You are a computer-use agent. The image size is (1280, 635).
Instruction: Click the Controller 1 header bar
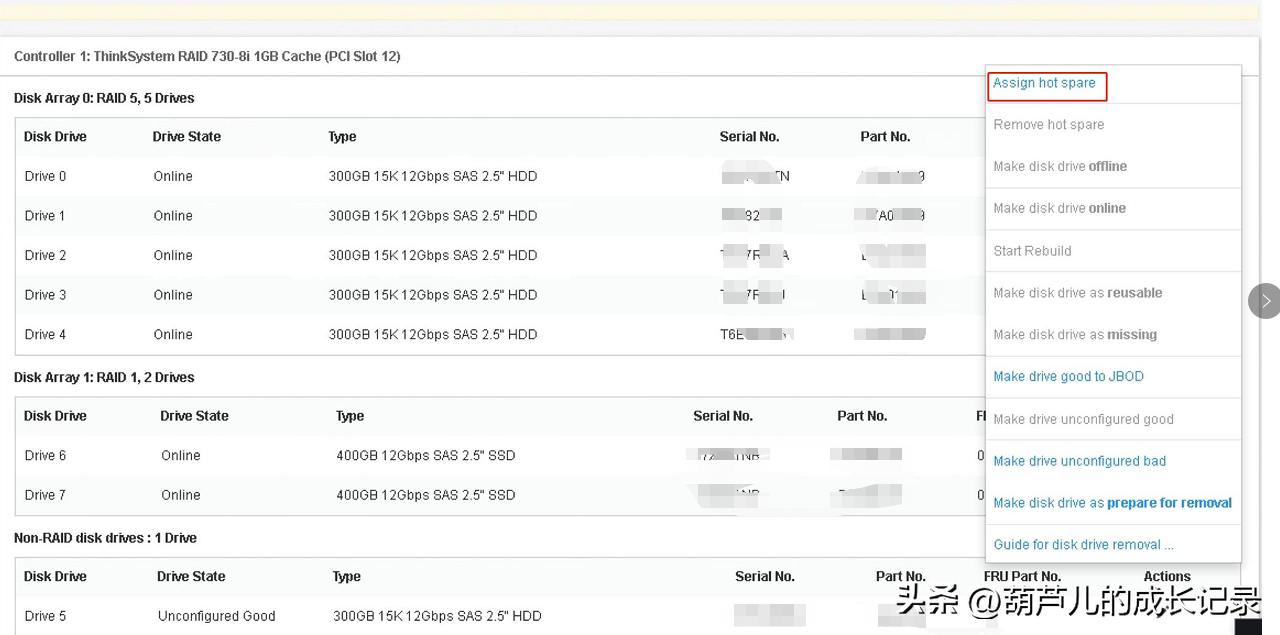pyautogui.click(x=207, y=56)
